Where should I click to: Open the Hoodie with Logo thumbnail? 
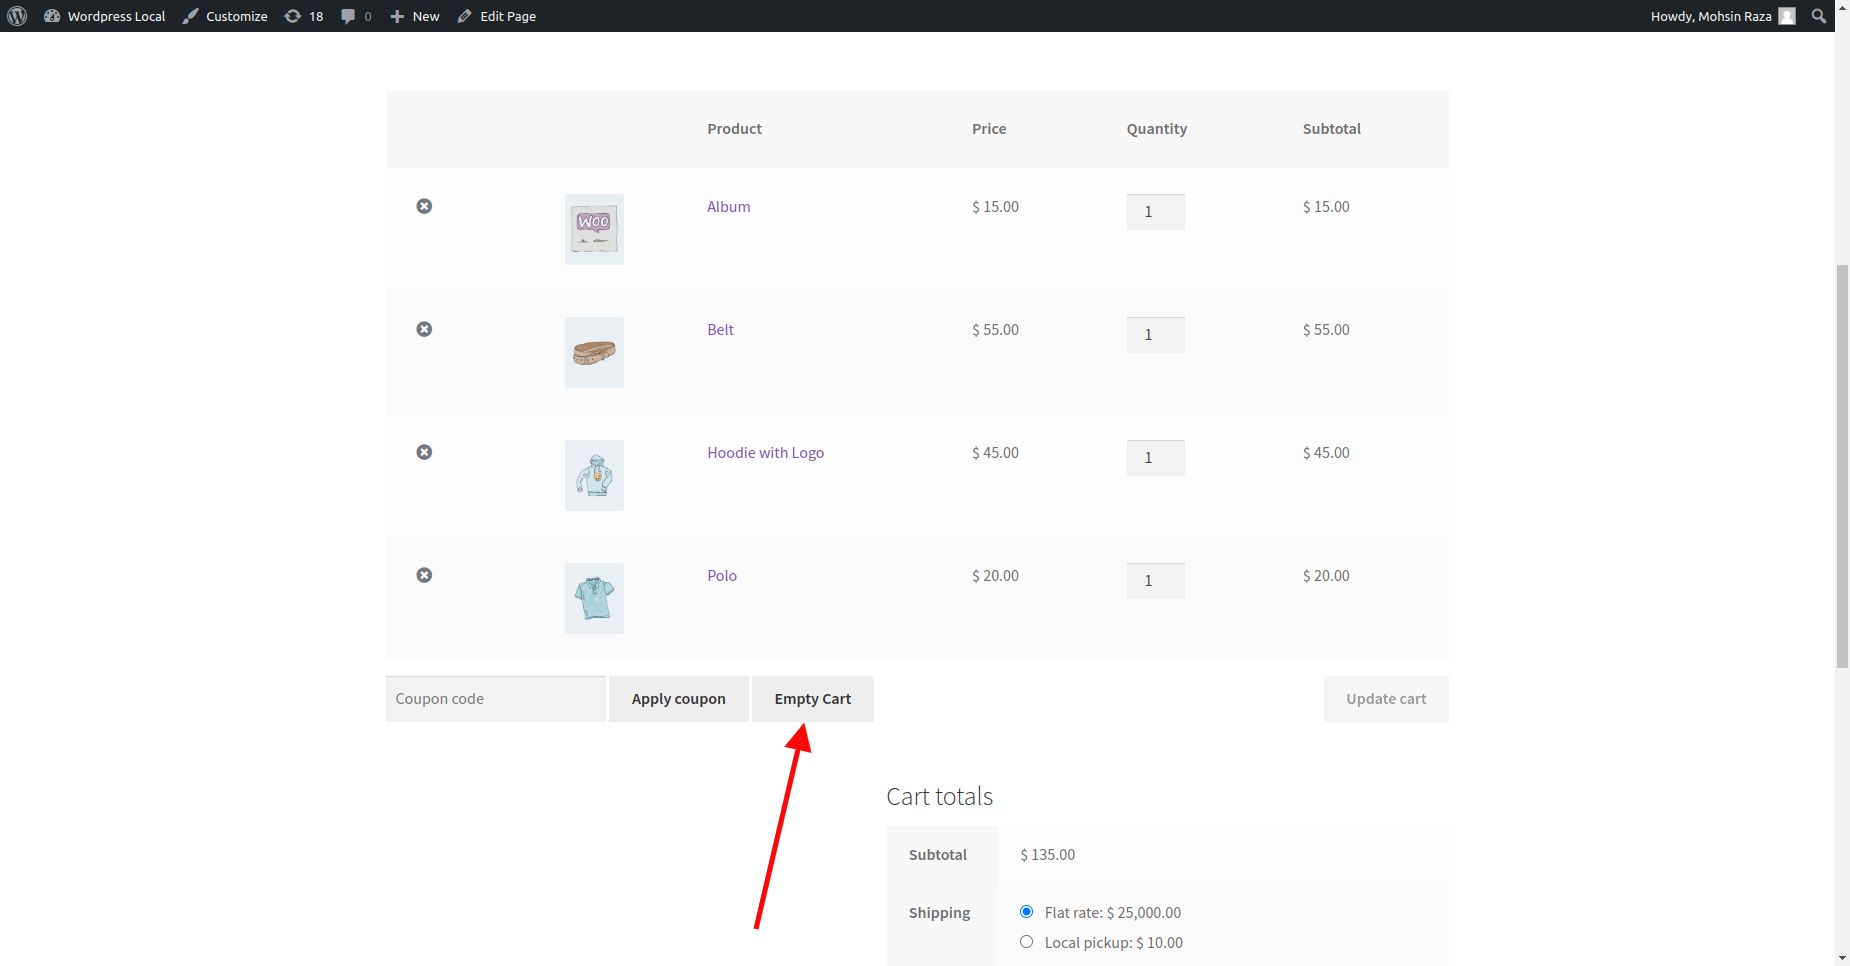pyautogui.click(x=594, y=475)
